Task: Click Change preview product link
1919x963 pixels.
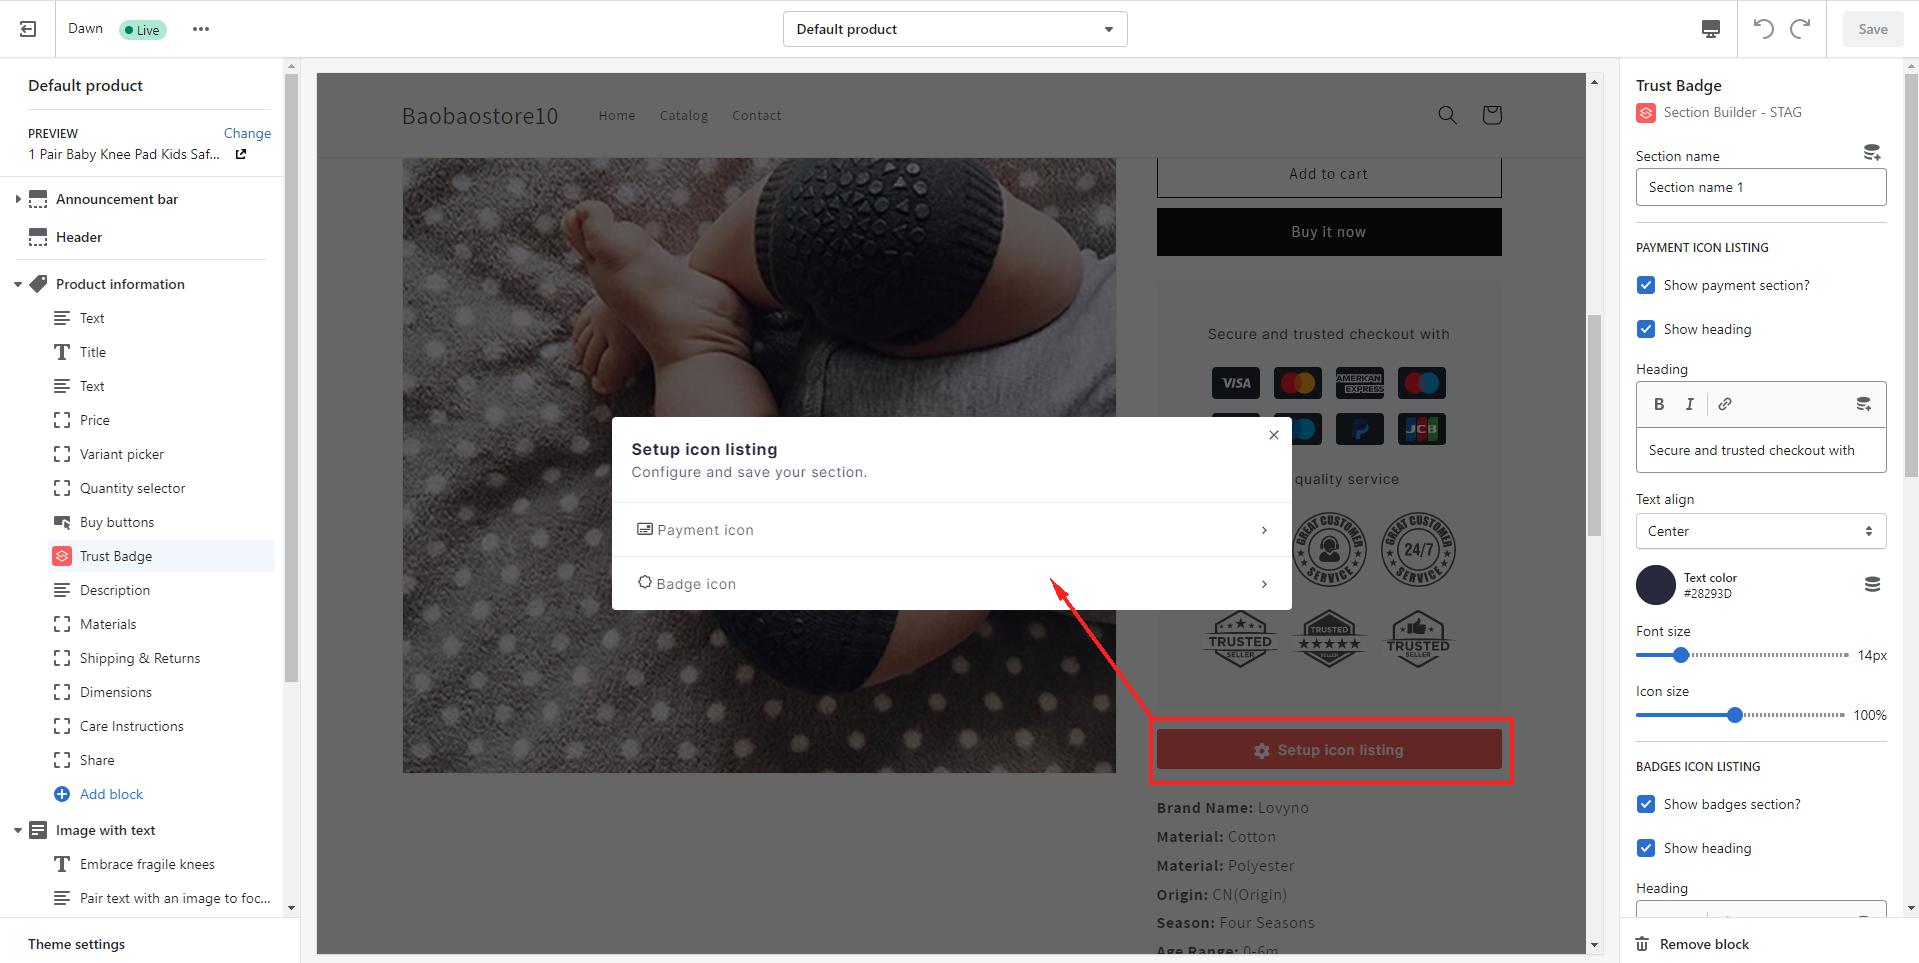Action: pos(247,133)
